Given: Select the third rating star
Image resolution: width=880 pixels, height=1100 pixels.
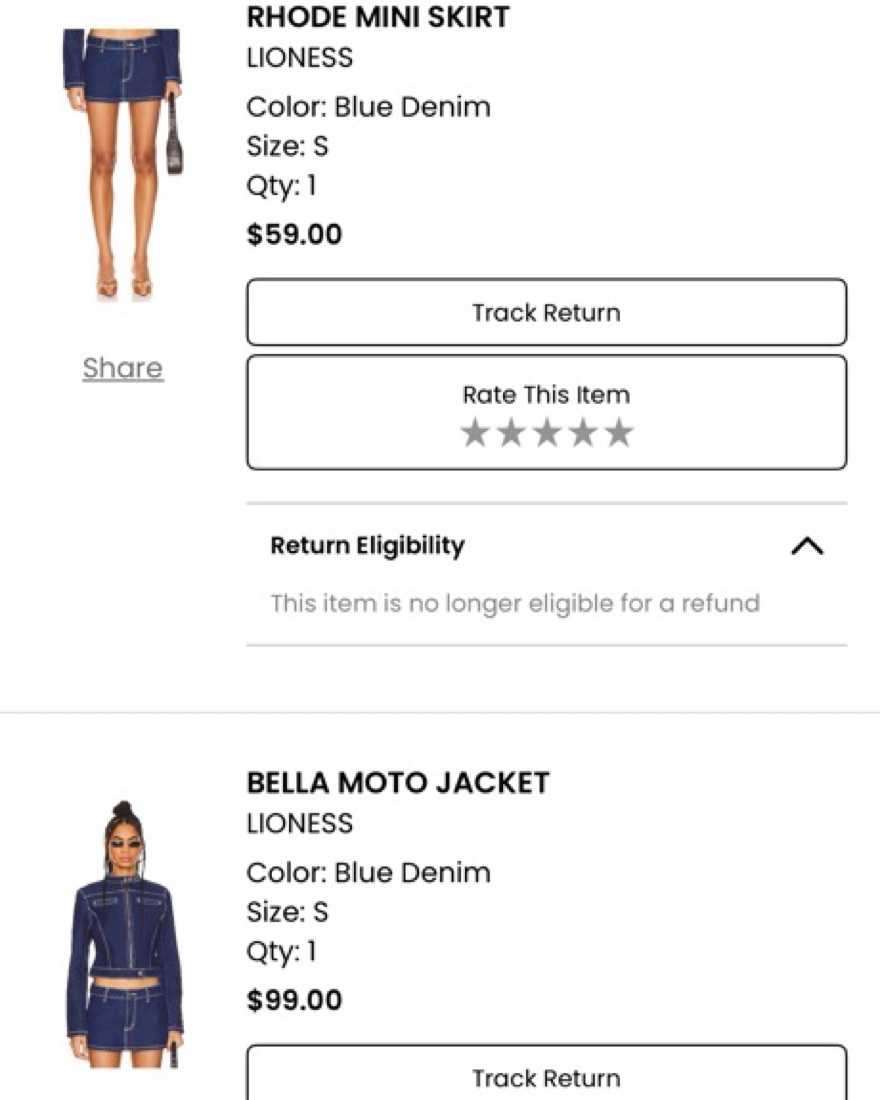Looking at the screenshot, I should tap(547, 433).
